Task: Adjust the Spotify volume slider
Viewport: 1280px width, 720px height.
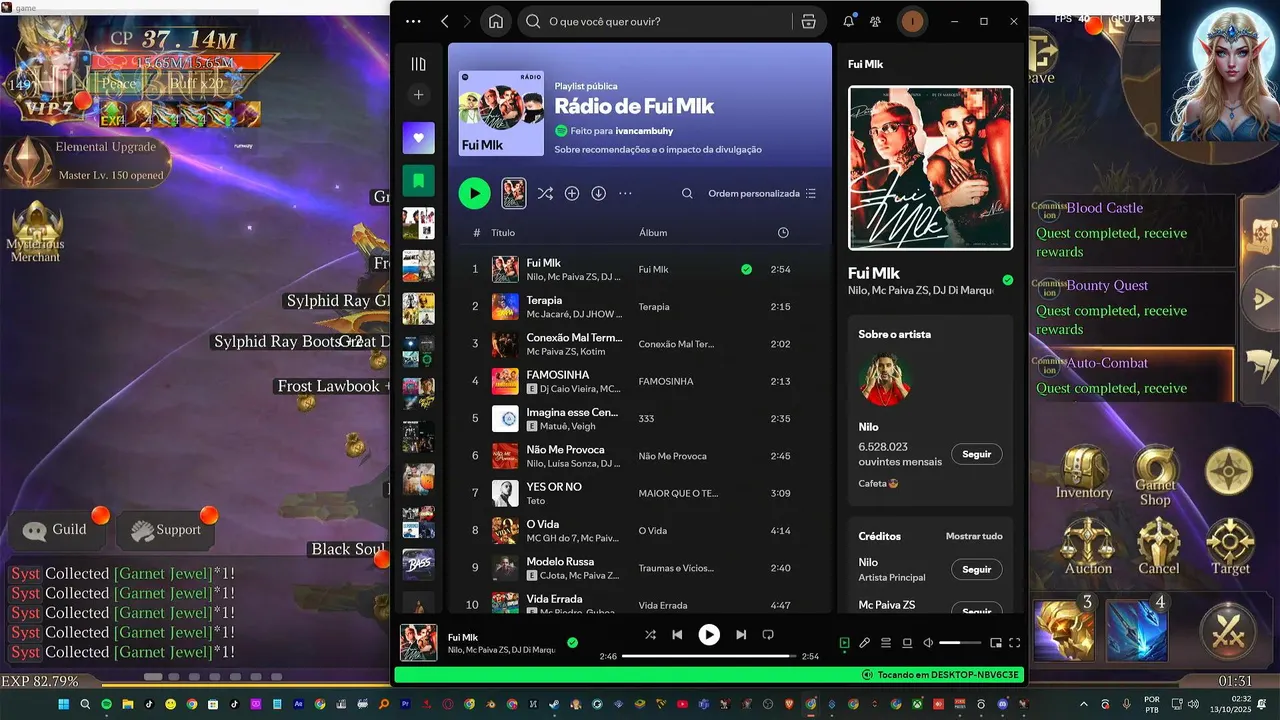Action: coord(960,643)
